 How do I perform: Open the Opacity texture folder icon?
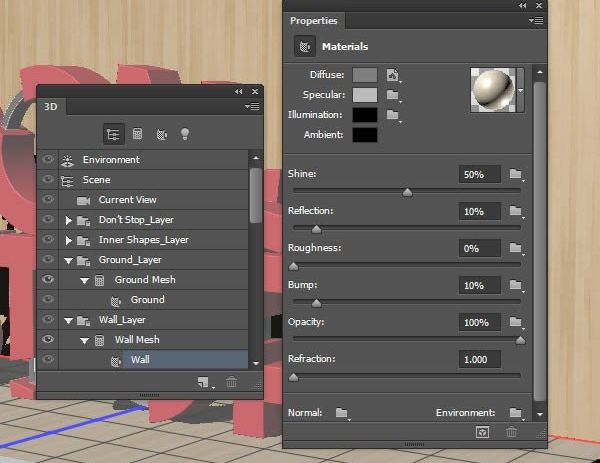(516, 322)
